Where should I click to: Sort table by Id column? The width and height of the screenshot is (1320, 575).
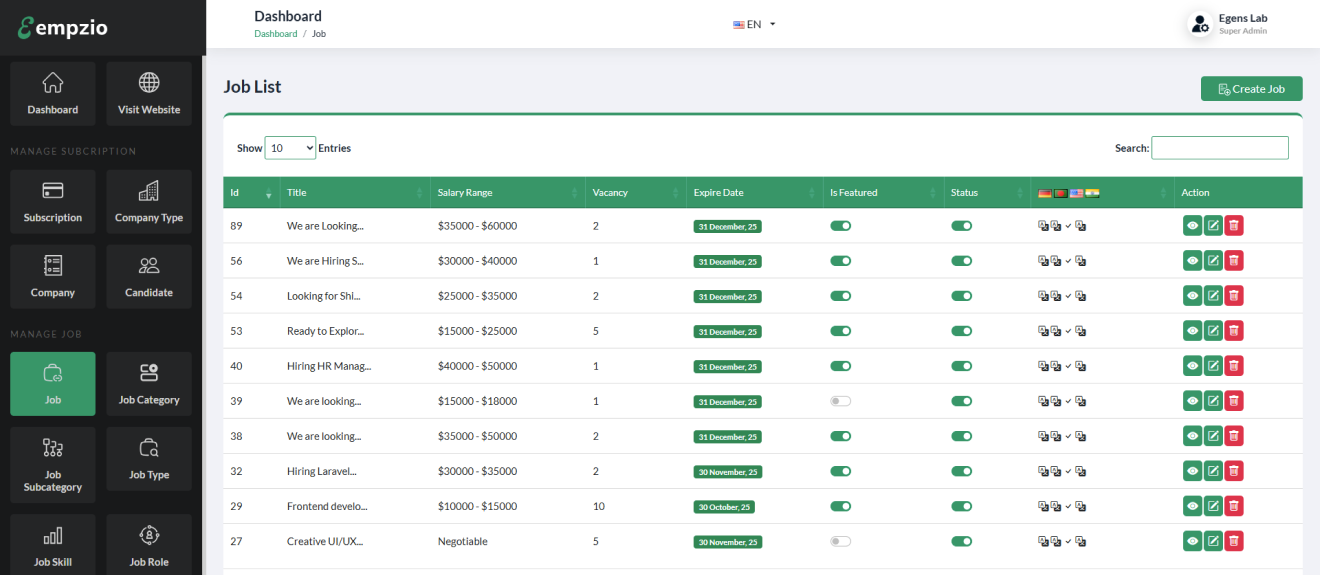(x=251, y=193)
